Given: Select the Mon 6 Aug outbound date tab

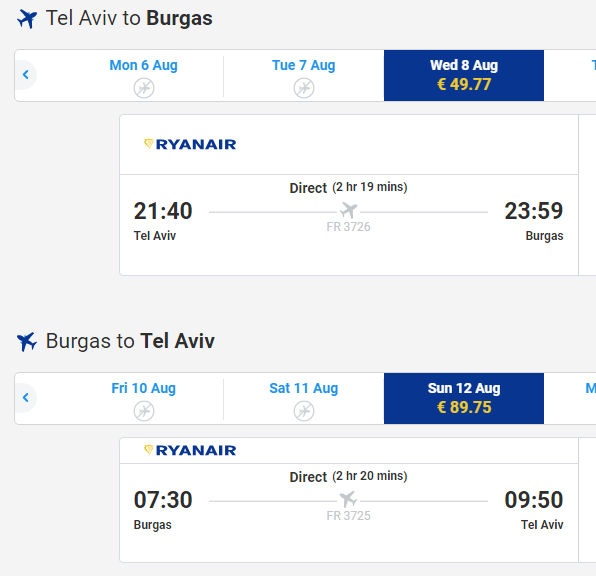Looking at the screenshot, I should 144,75.
